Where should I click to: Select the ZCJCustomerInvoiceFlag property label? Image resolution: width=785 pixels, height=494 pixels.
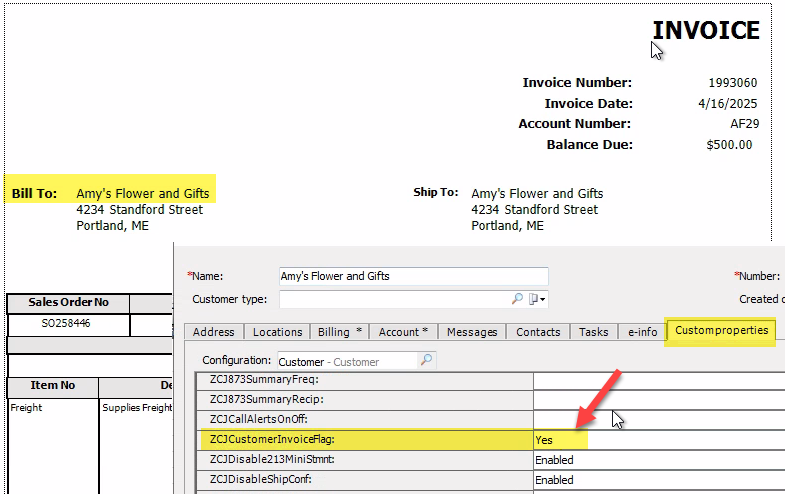[x=272, y=439]
